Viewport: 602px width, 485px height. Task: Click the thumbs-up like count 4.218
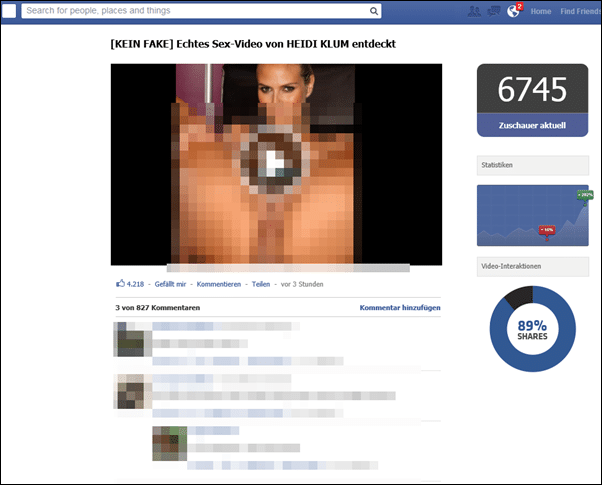pyautogui.click(x=130, y=284)
